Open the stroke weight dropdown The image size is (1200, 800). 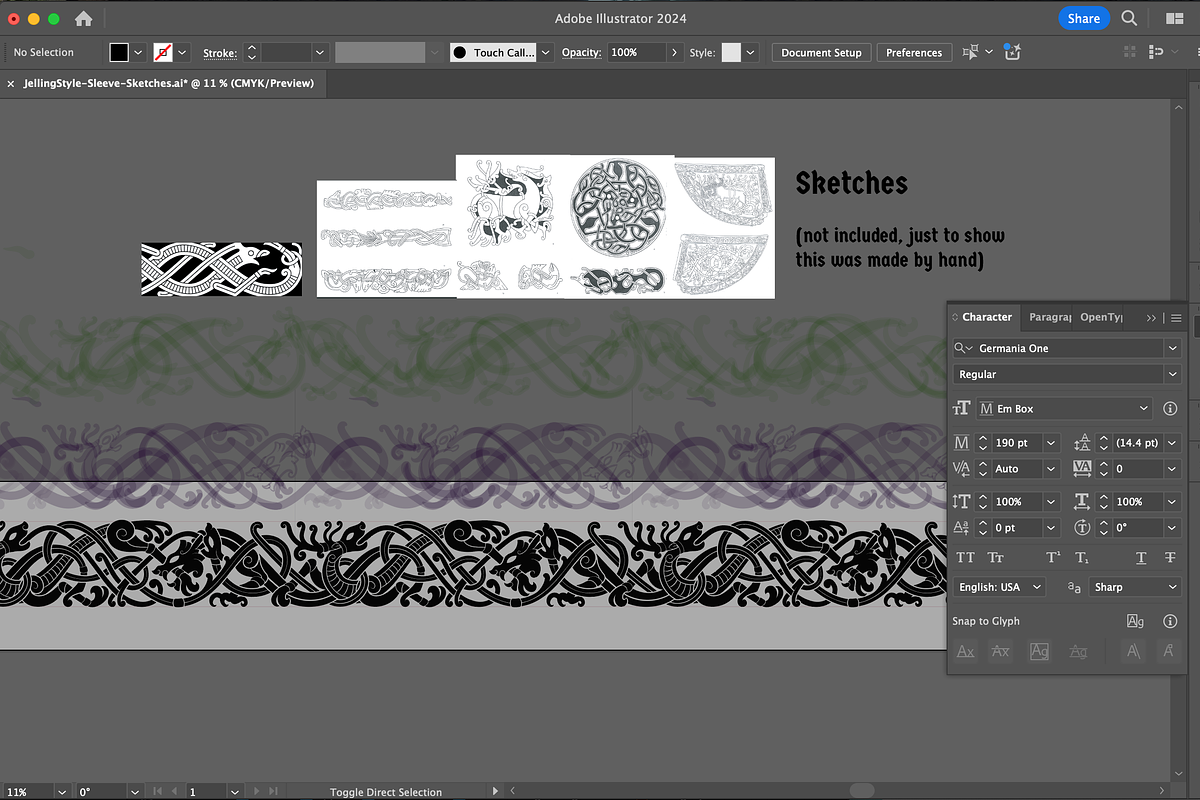[320, 52]
